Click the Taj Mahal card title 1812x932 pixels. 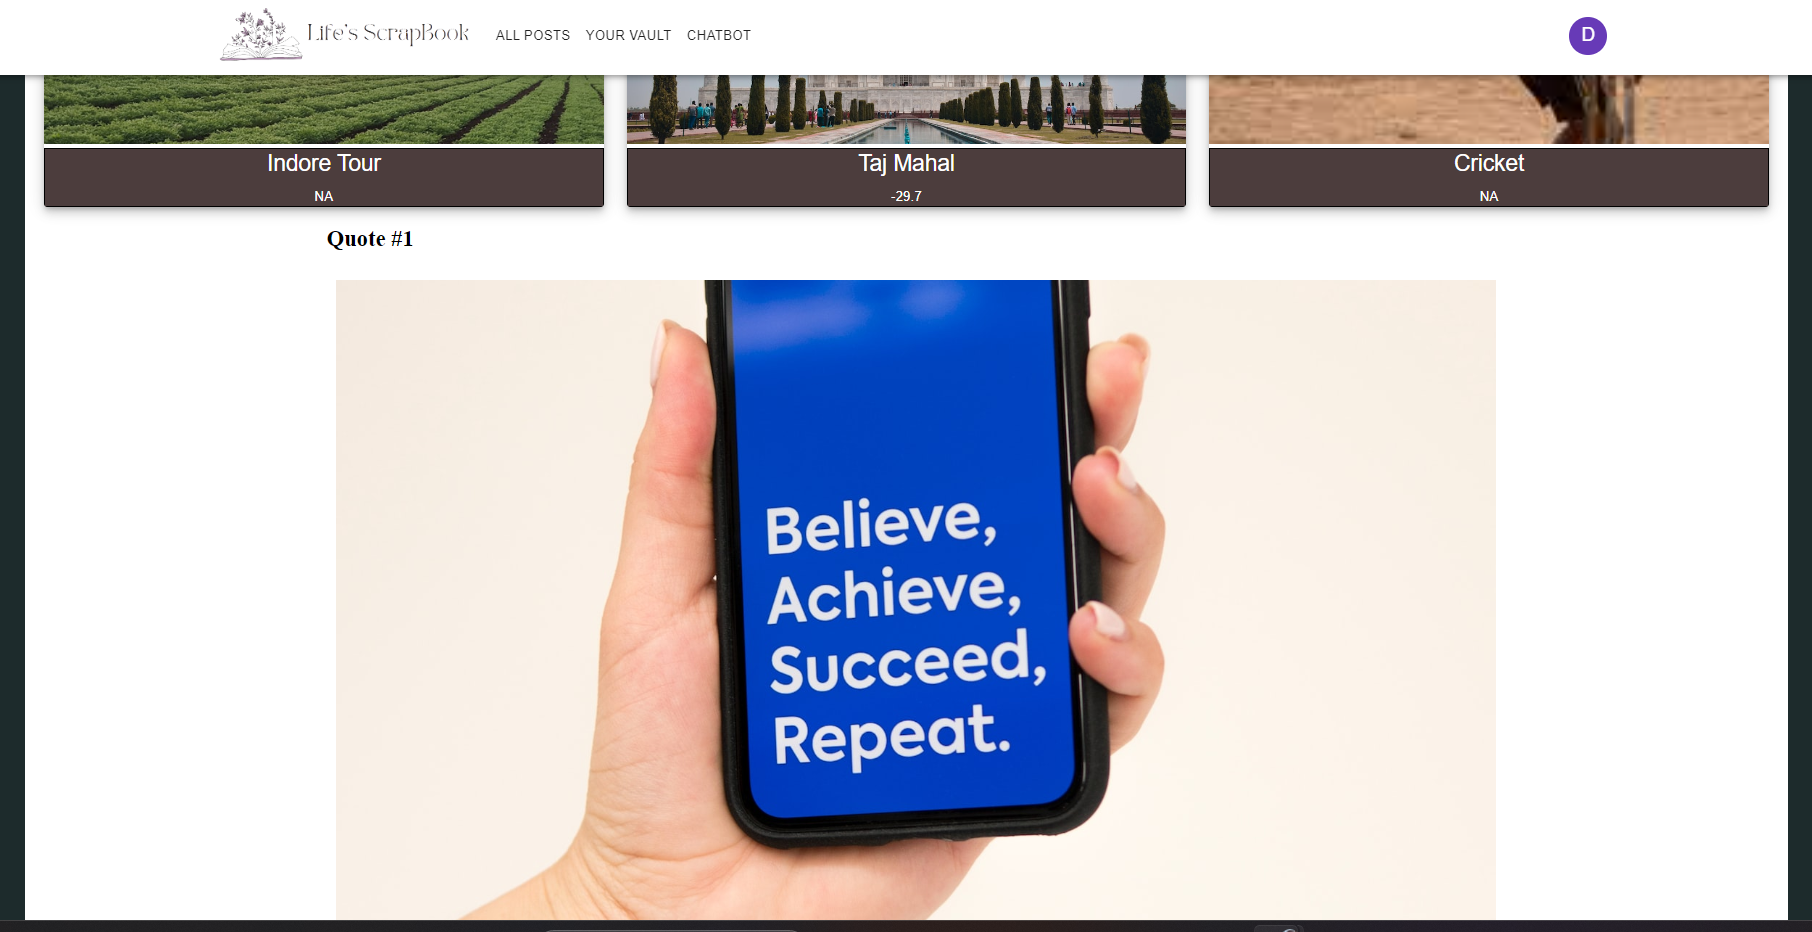pos(906,163)
